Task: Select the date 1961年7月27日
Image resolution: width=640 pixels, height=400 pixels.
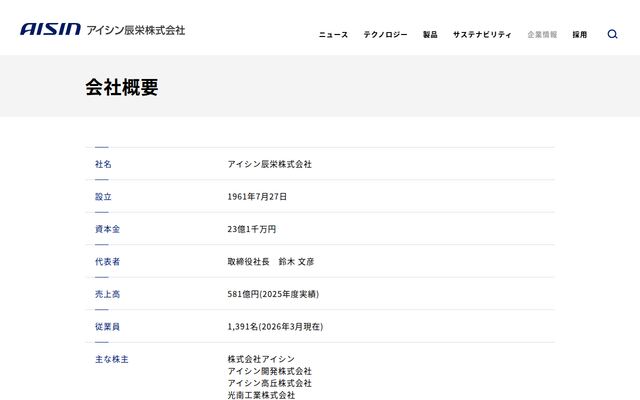Action: (257, 197)
